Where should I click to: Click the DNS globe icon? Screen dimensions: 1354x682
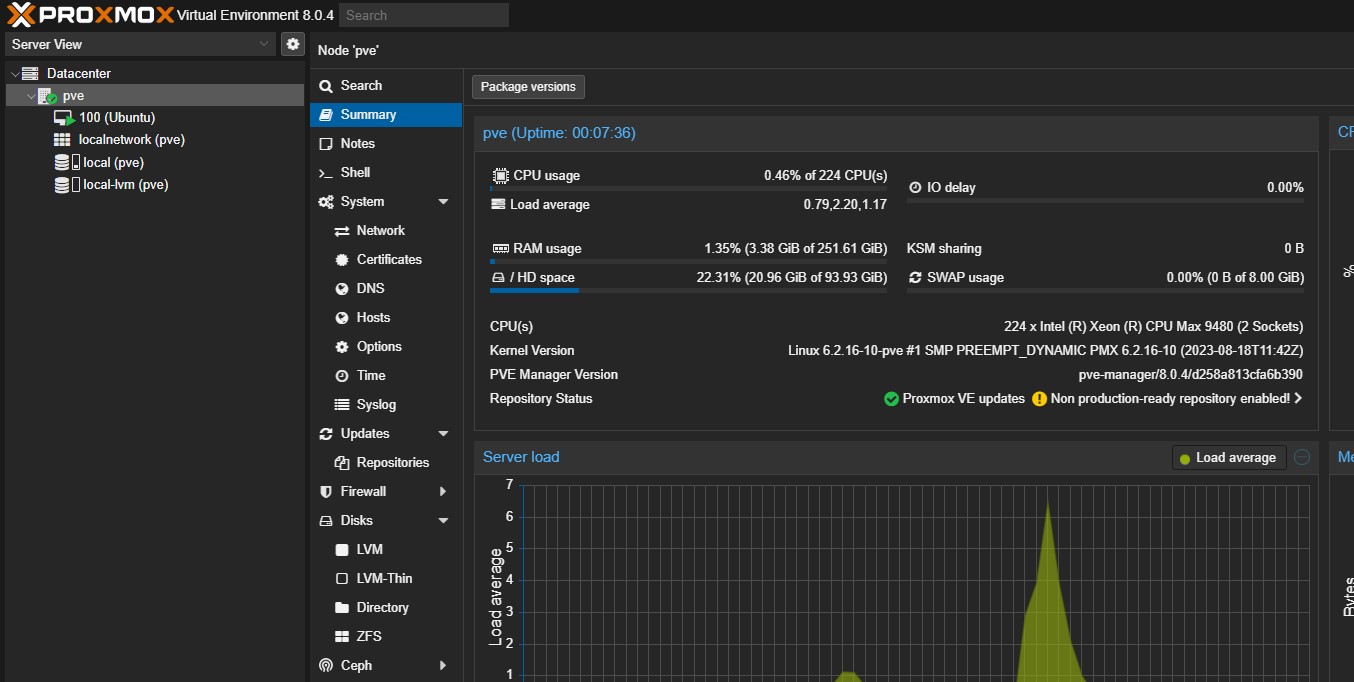point(342,289)
